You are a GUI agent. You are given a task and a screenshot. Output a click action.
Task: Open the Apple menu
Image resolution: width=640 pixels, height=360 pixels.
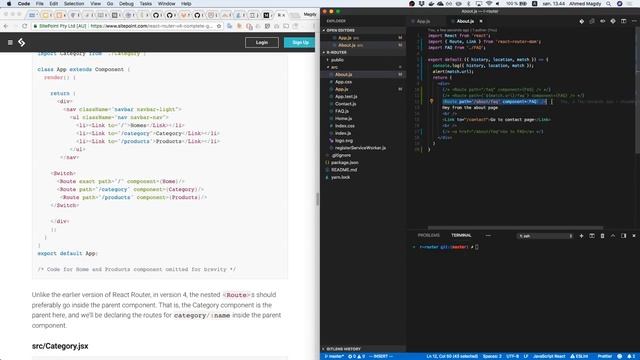[x=9, y=4]
